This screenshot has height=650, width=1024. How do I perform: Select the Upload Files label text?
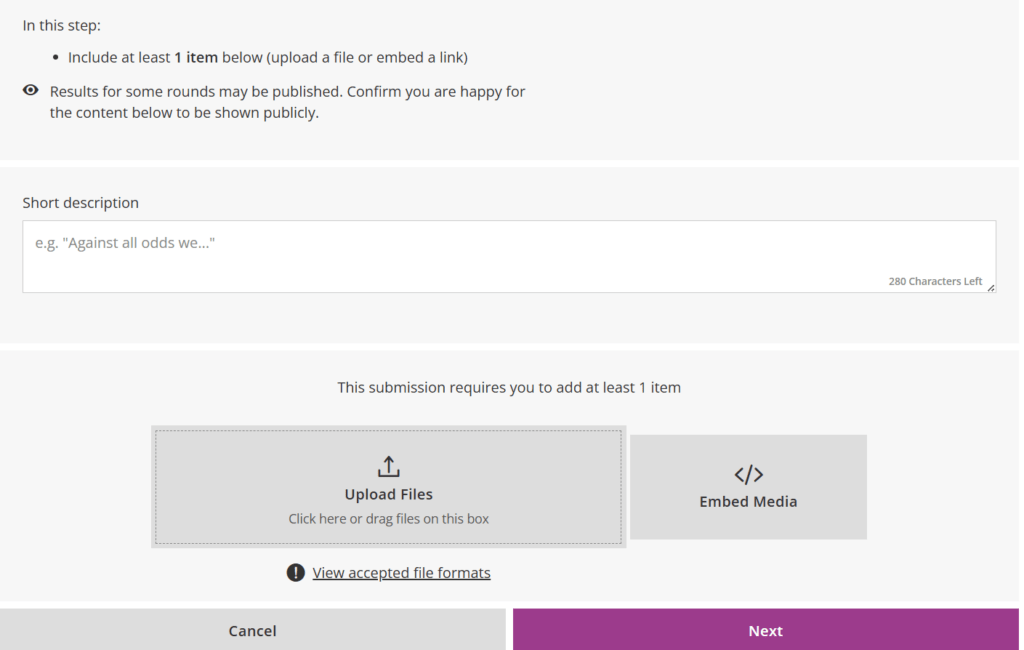388,494
